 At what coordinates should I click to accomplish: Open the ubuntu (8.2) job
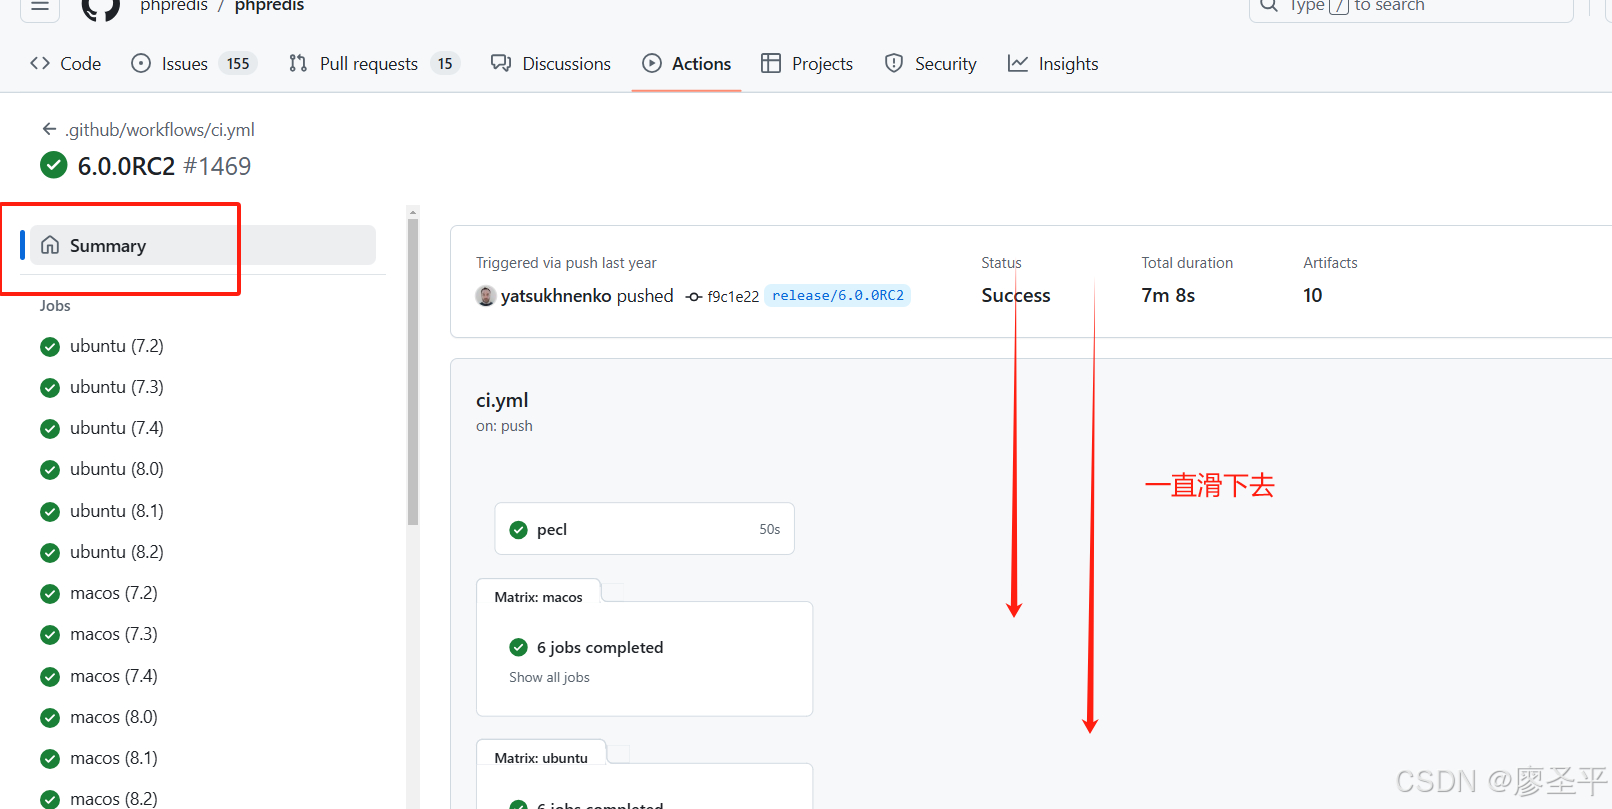click(x=116, y=552)
